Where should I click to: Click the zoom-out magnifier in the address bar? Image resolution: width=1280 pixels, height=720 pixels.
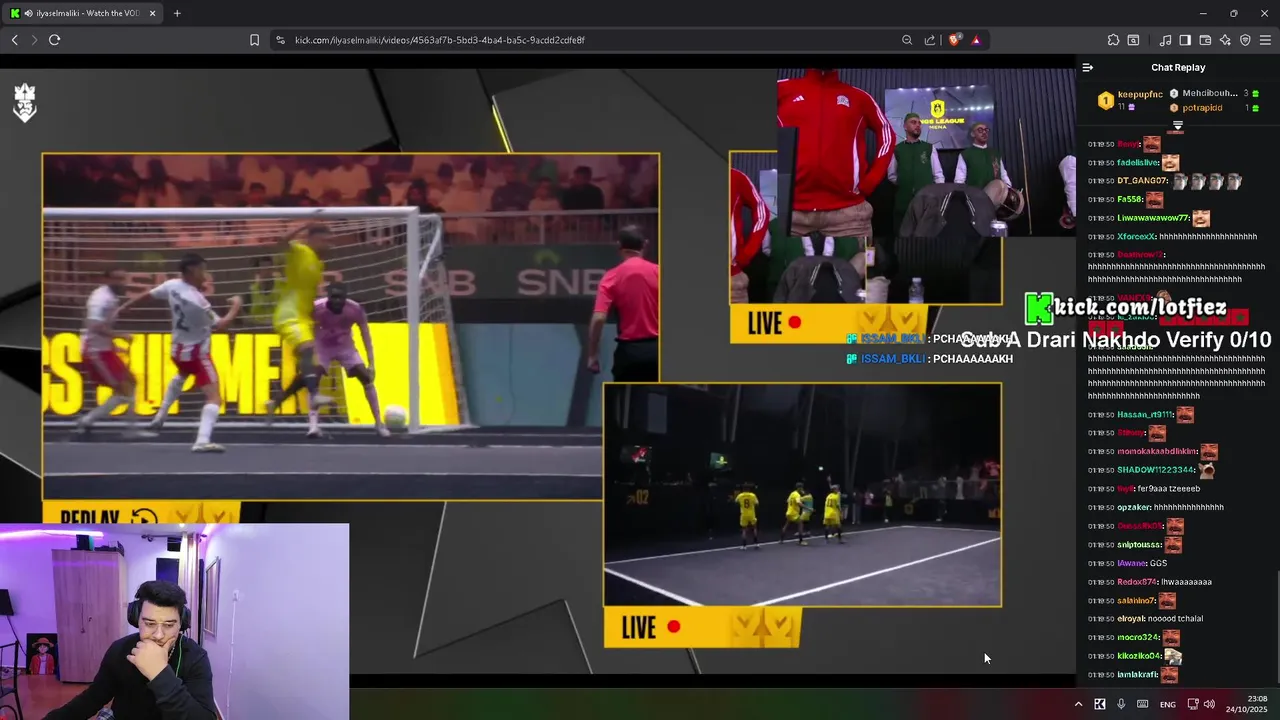(907, 40)
